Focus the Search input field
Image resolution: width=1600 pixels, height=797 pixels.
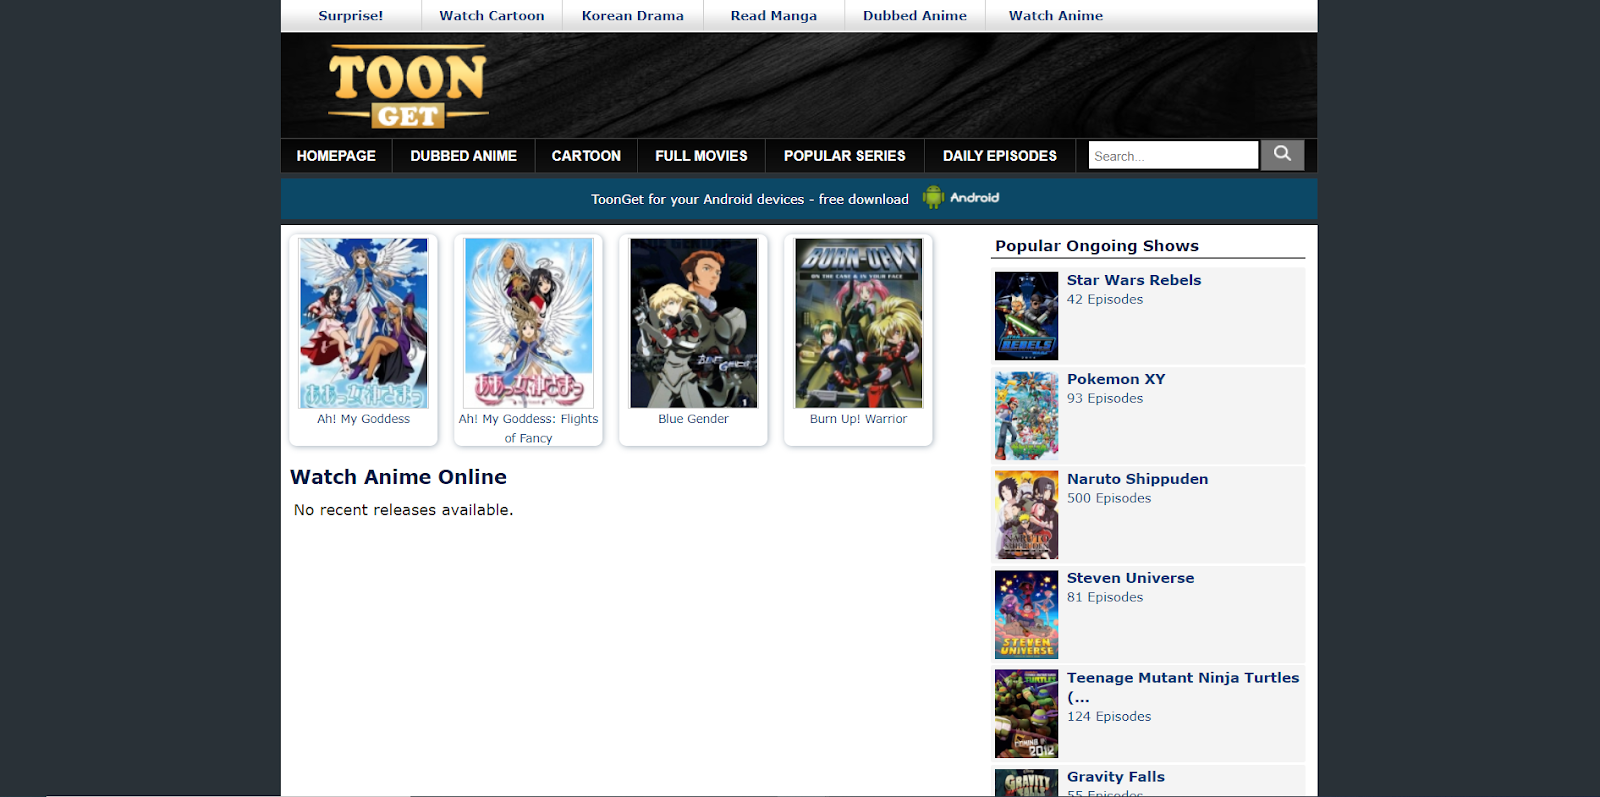tap(1173, 155)
